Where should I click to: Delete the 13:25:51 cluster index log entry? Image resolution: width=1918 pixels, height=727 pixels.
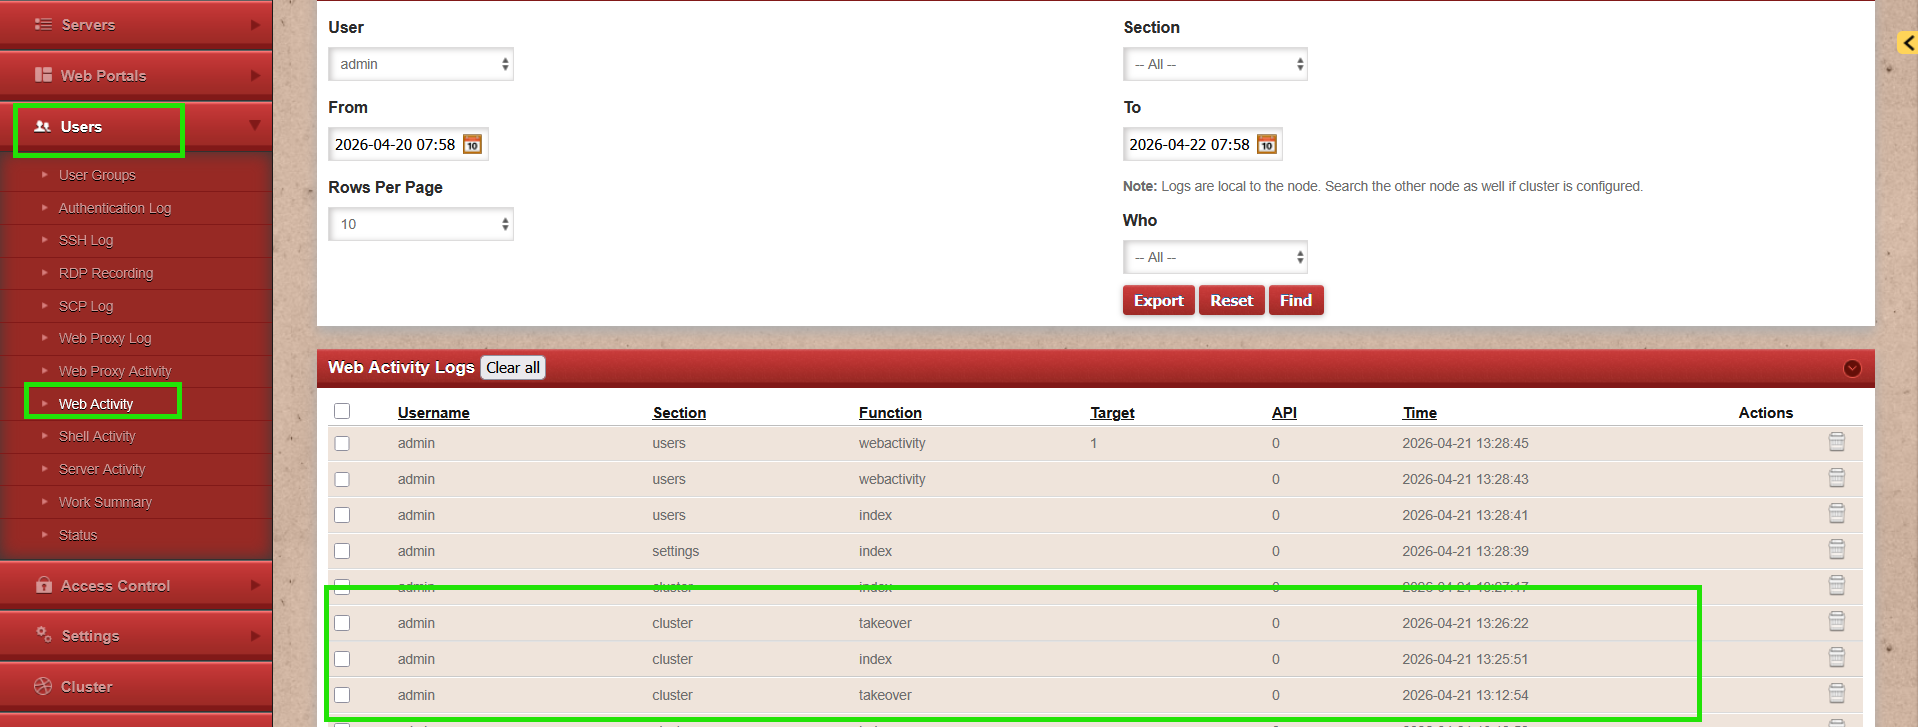pyautogui.click(x=1836, y=658)
